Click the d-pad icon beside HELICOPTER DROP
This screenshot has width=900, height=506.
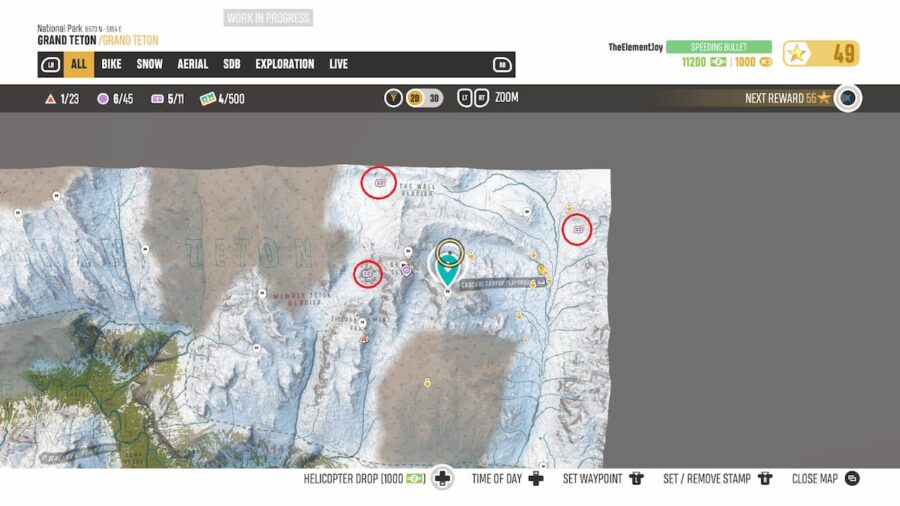pos(443,478)
